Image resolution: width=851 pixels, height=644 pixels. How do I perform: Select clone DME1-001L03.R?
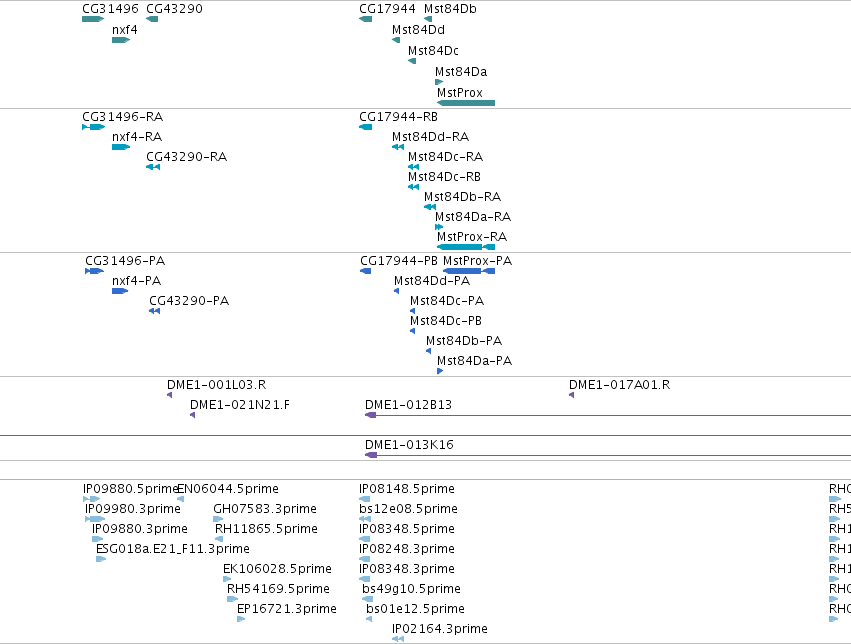tap(216, 385)
